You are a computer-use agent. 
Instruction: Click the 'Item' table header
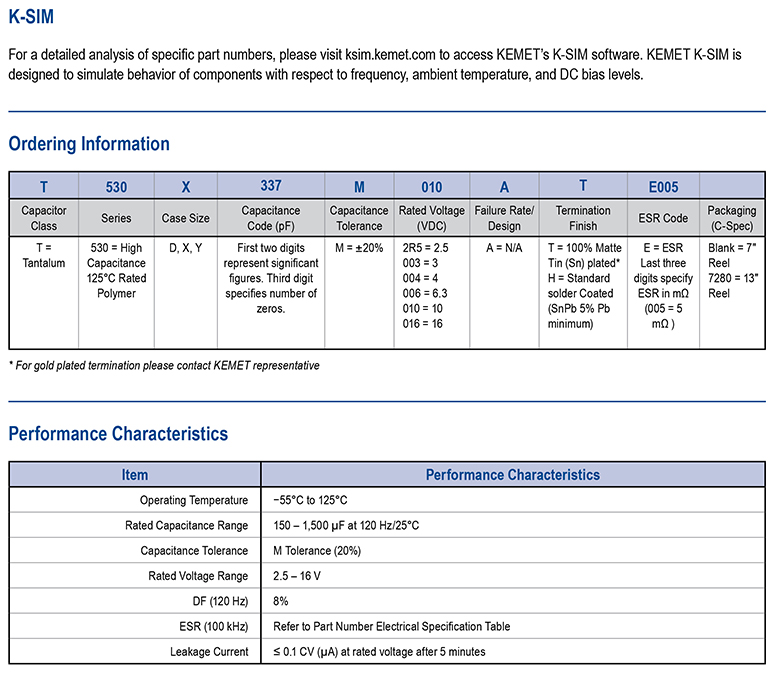[x=135, y=475]
